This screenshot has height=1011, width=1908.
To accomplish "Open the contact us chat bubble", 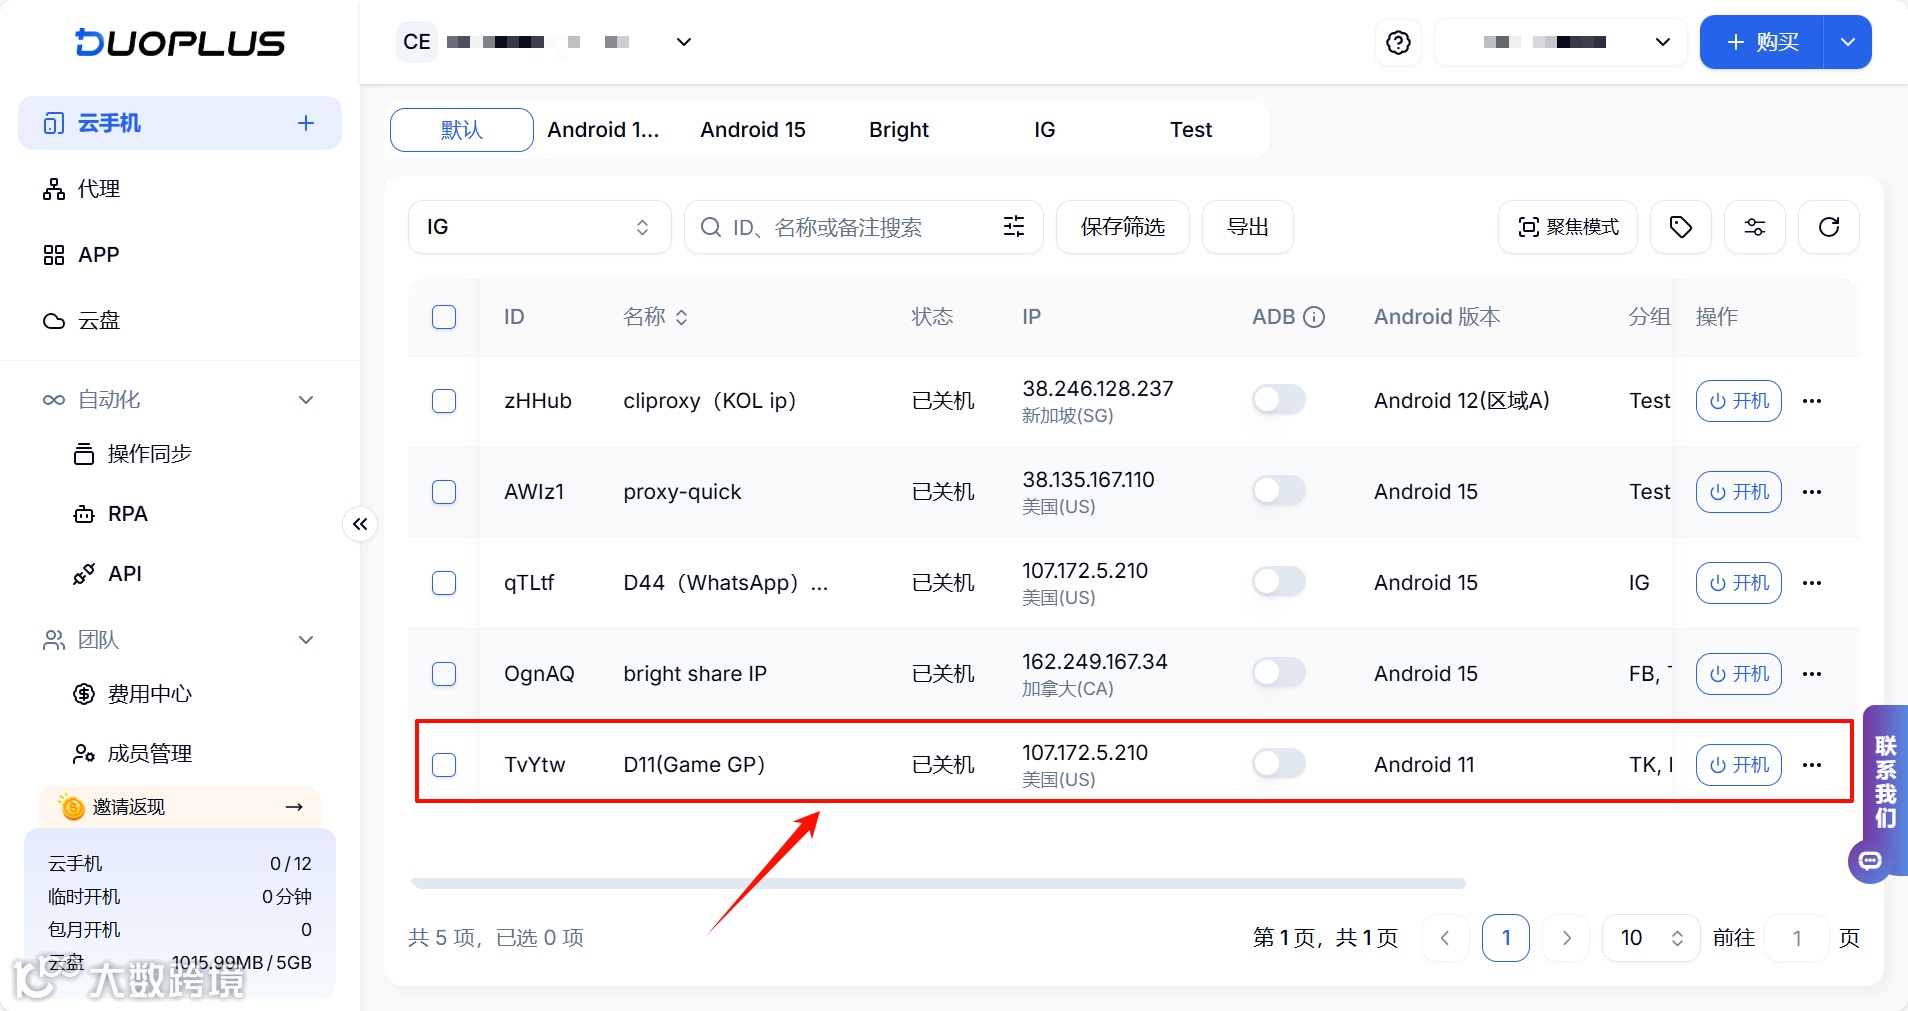I will pos(1870,860).
